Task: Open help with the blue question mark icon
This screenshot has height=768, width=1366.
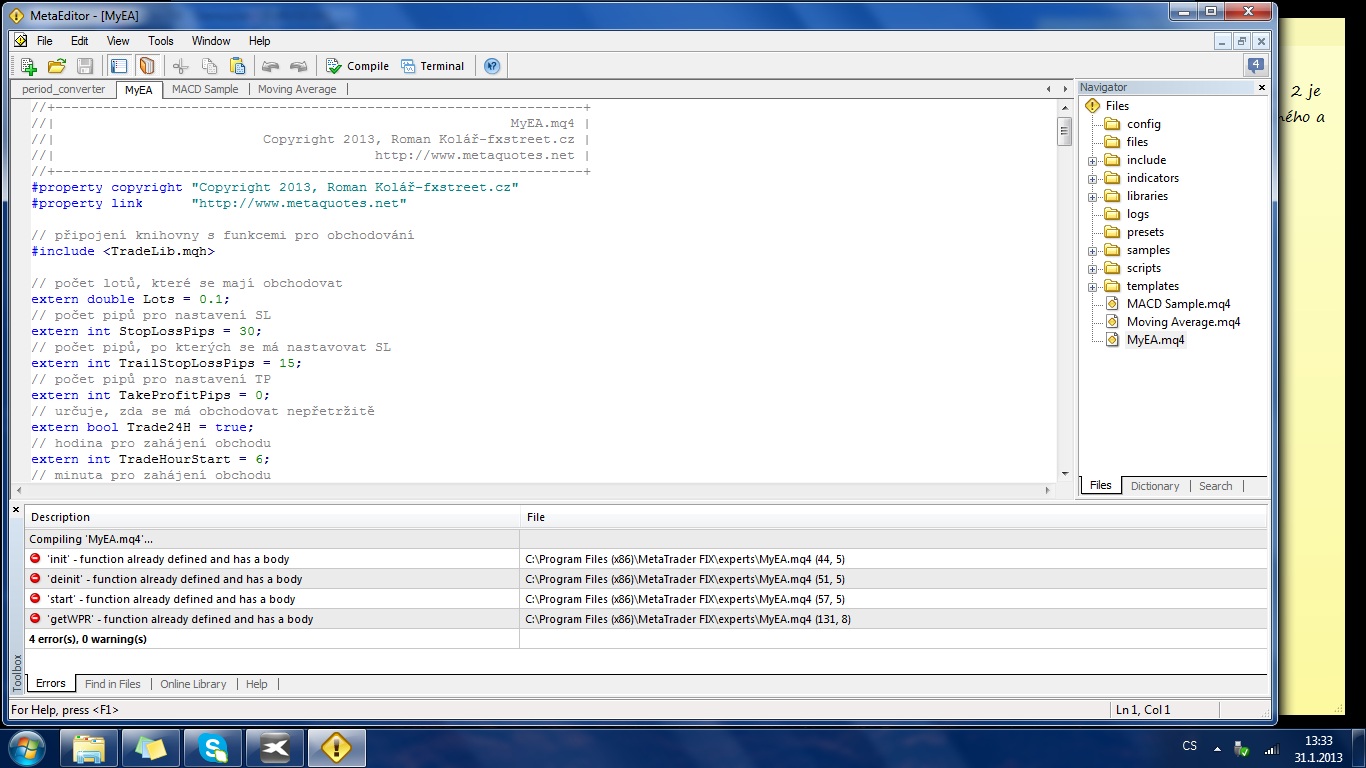Action: (x=491, y=66)
